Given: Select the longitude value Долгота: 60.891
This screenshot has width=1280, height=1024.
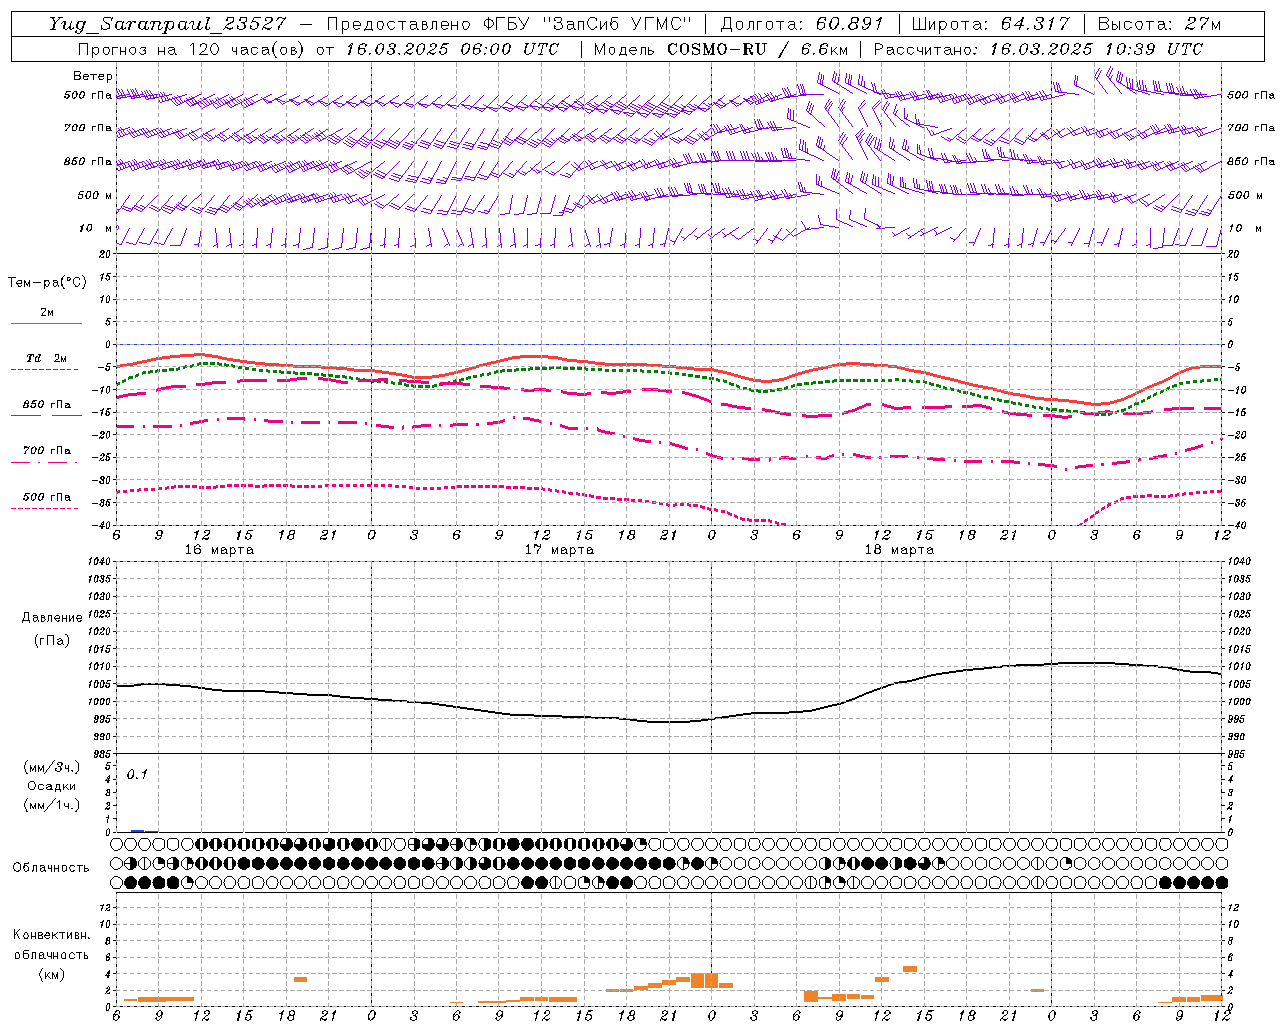Looking at the screenshot, I should pos(802,24).
